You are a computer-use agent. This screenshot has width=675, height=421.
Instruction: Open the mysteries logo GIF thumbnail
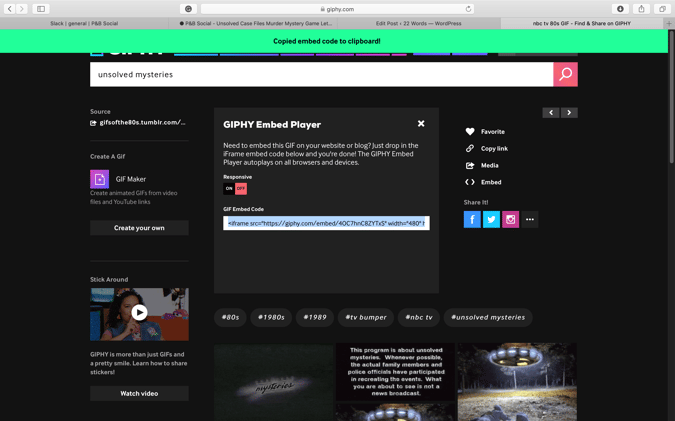274,382
